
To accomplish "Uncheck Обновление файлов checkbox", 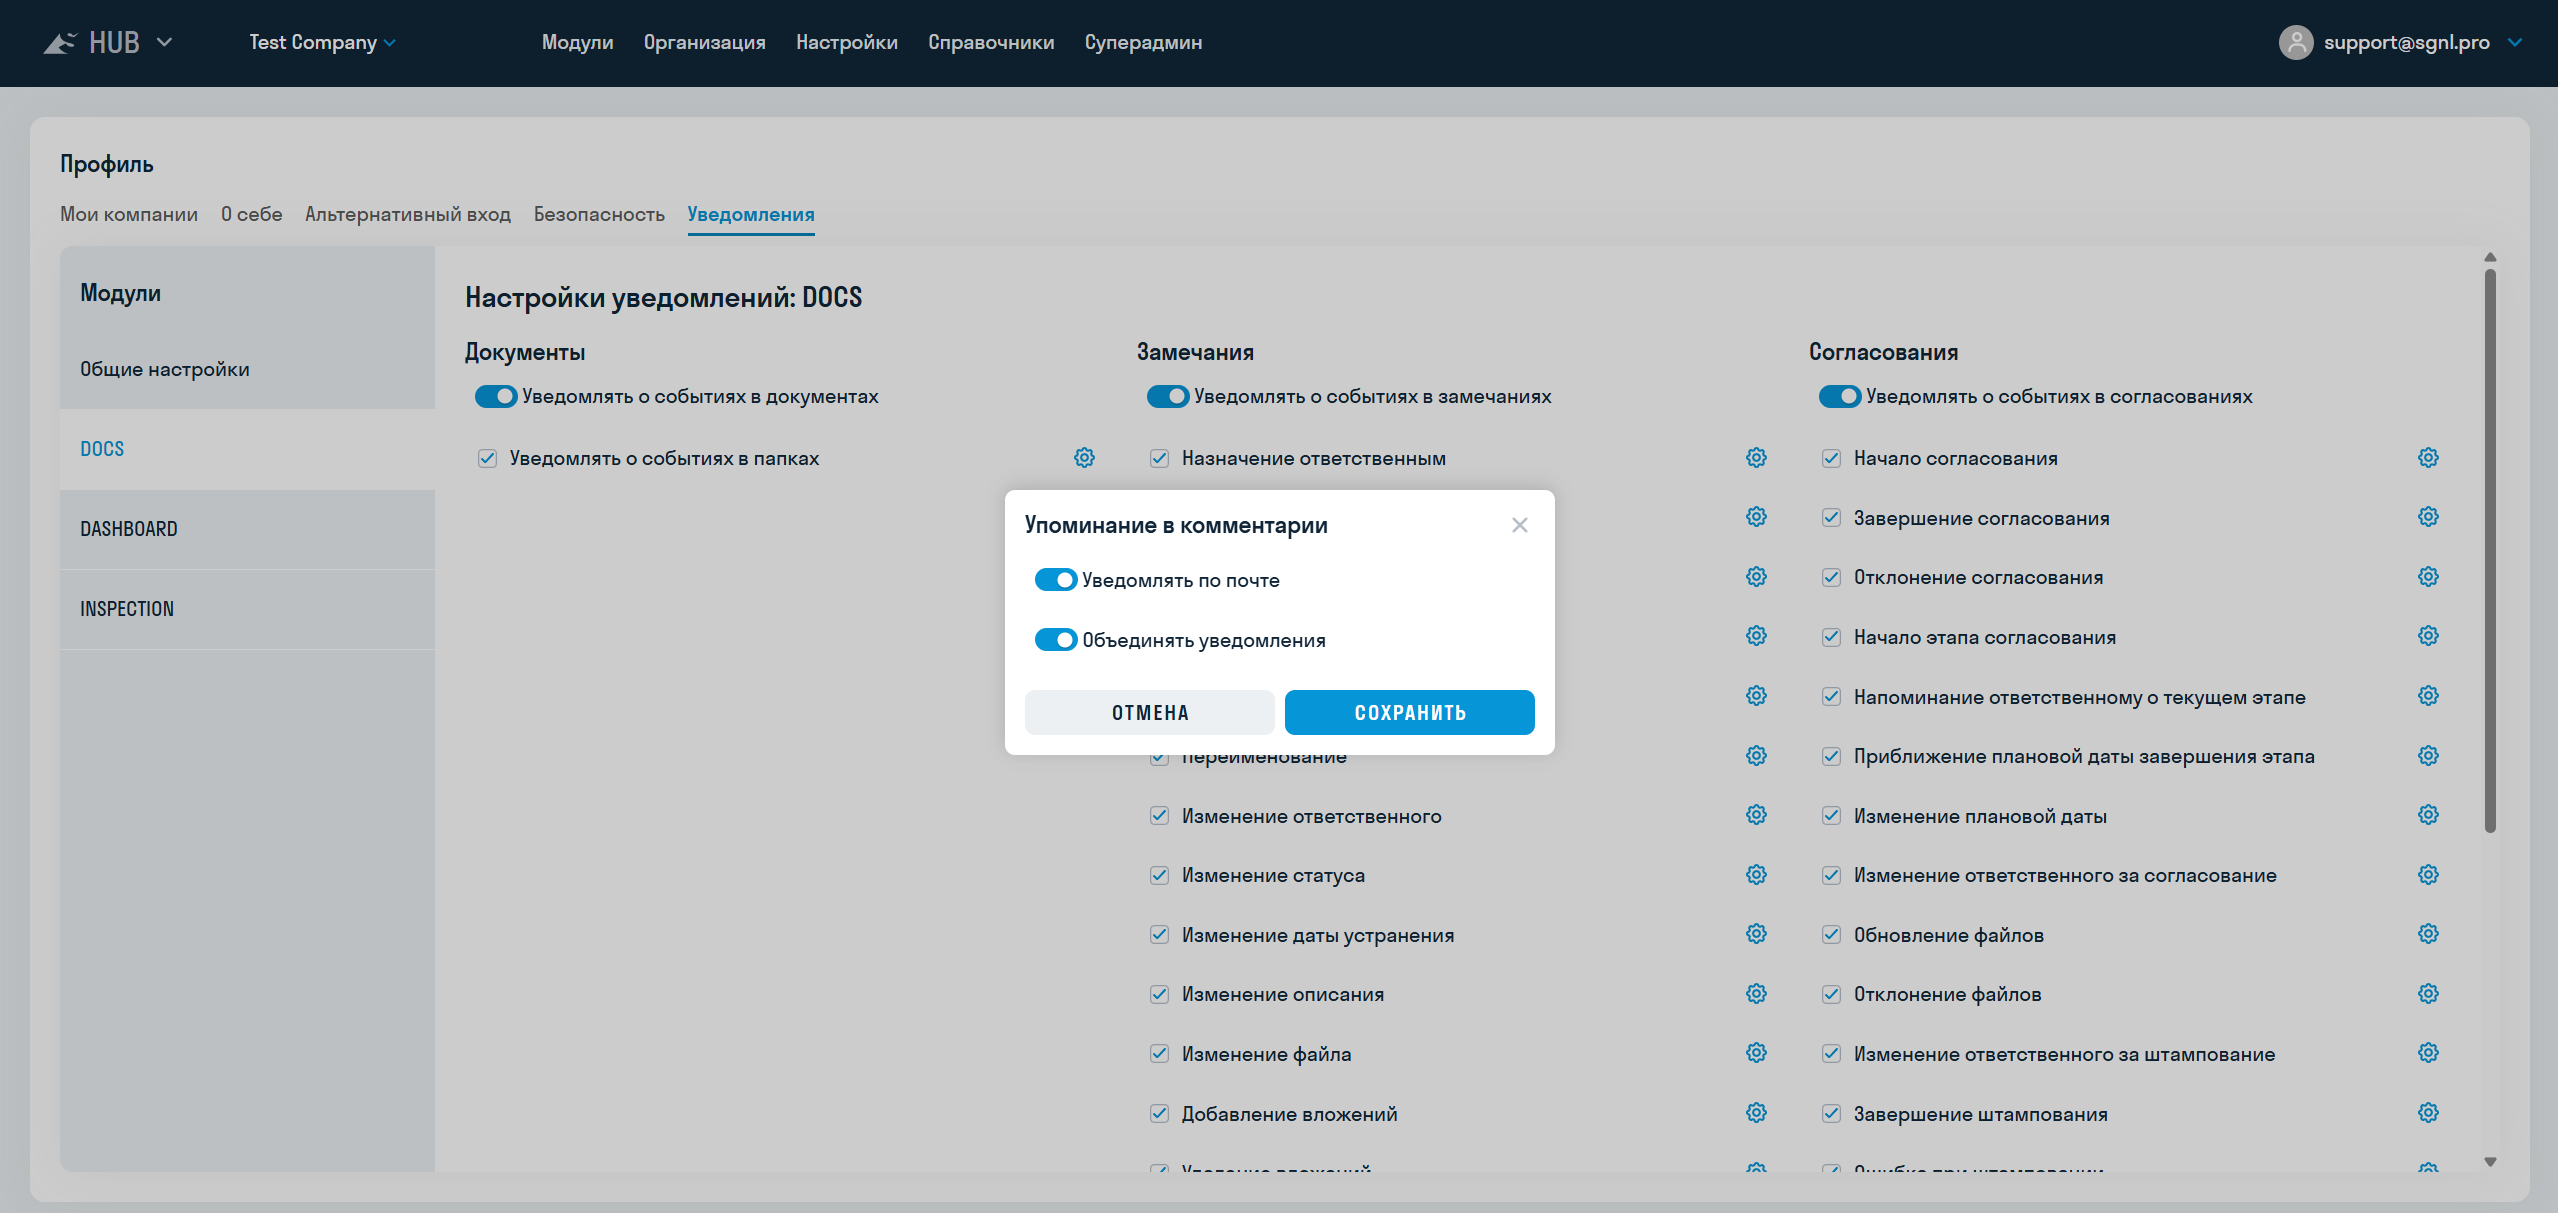I will tap(1831, 934).
